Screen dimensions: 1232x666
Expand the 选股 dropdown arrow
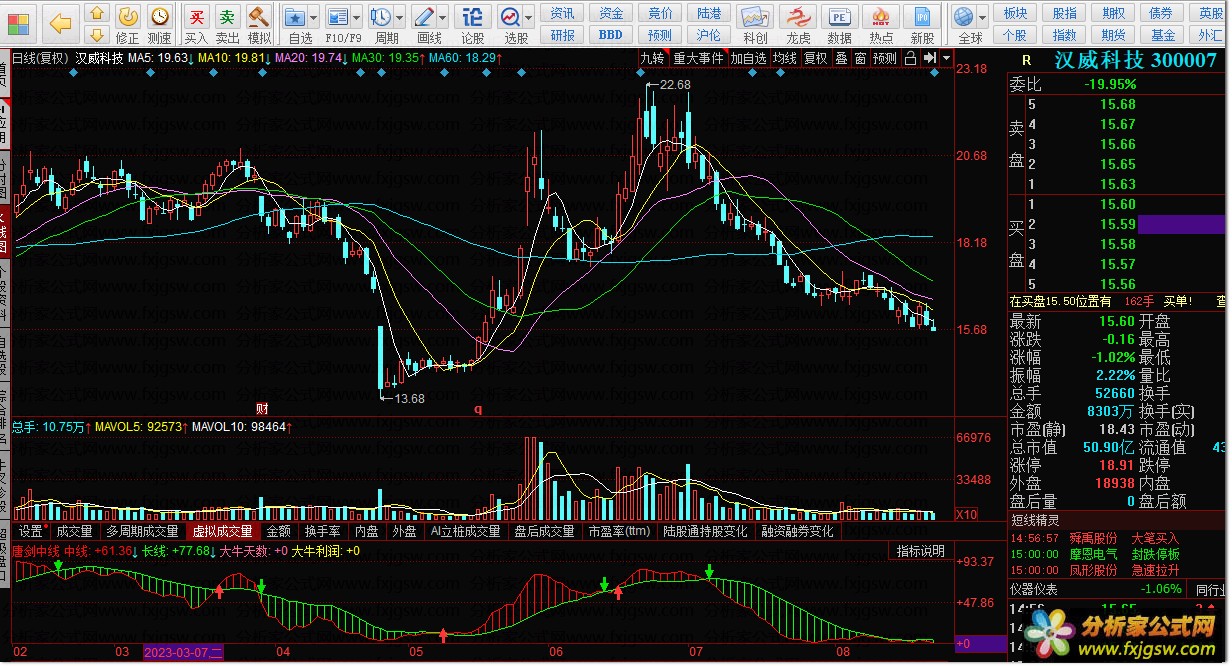(x=529, y=18)
